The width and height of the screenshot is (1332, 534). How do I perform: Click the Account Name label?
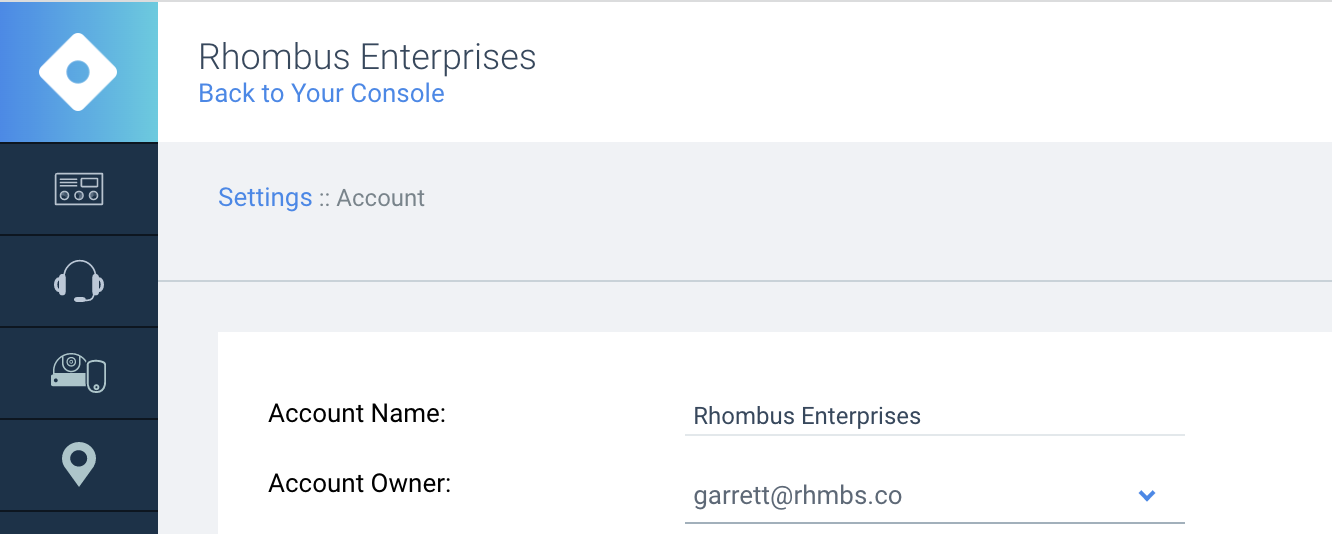[357, 413]
